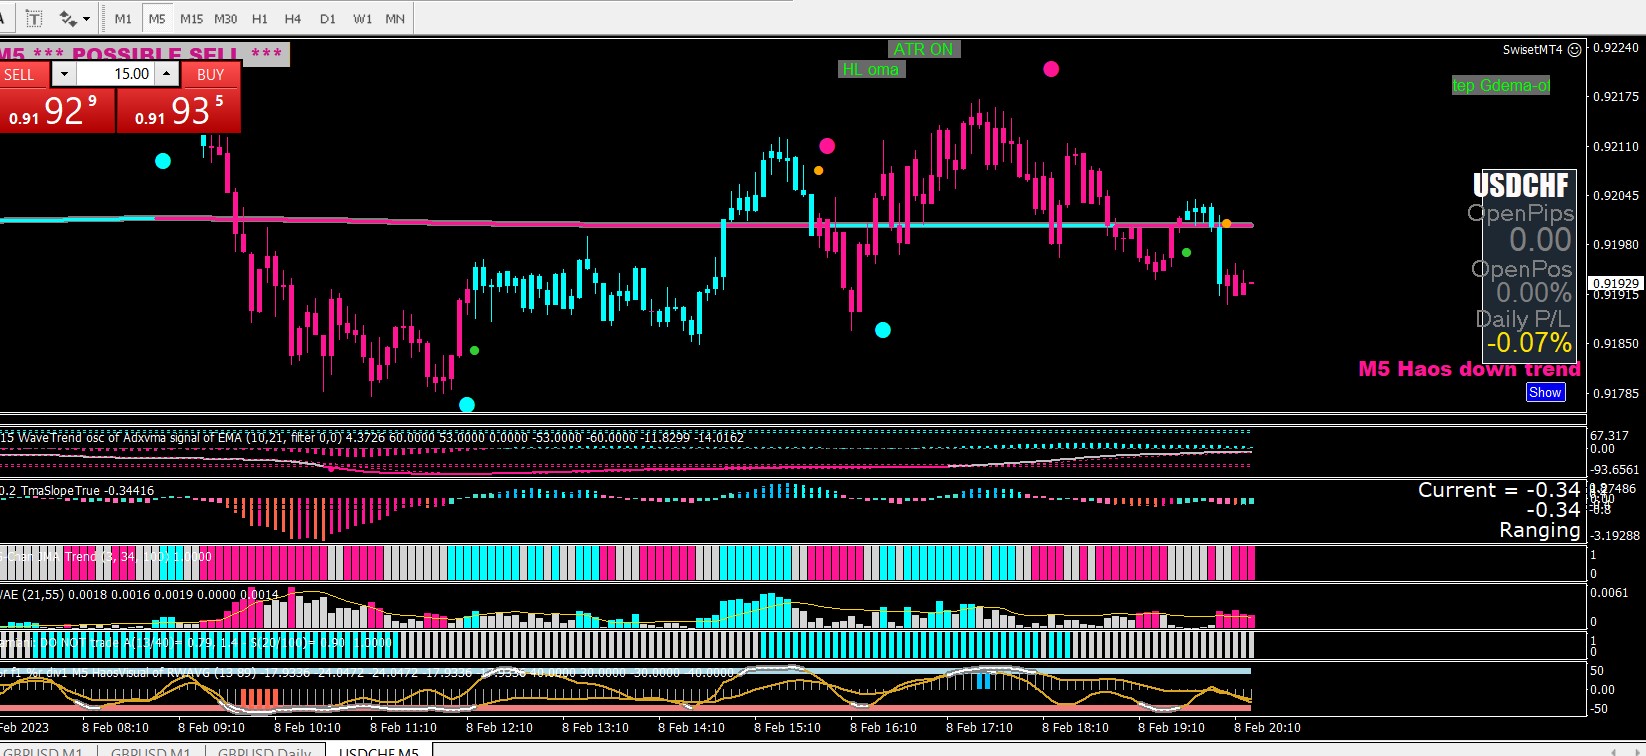The height and width of the screenshot is (756, 1646).
Task: Select the text label drawing tool
Action: (34, 18)
